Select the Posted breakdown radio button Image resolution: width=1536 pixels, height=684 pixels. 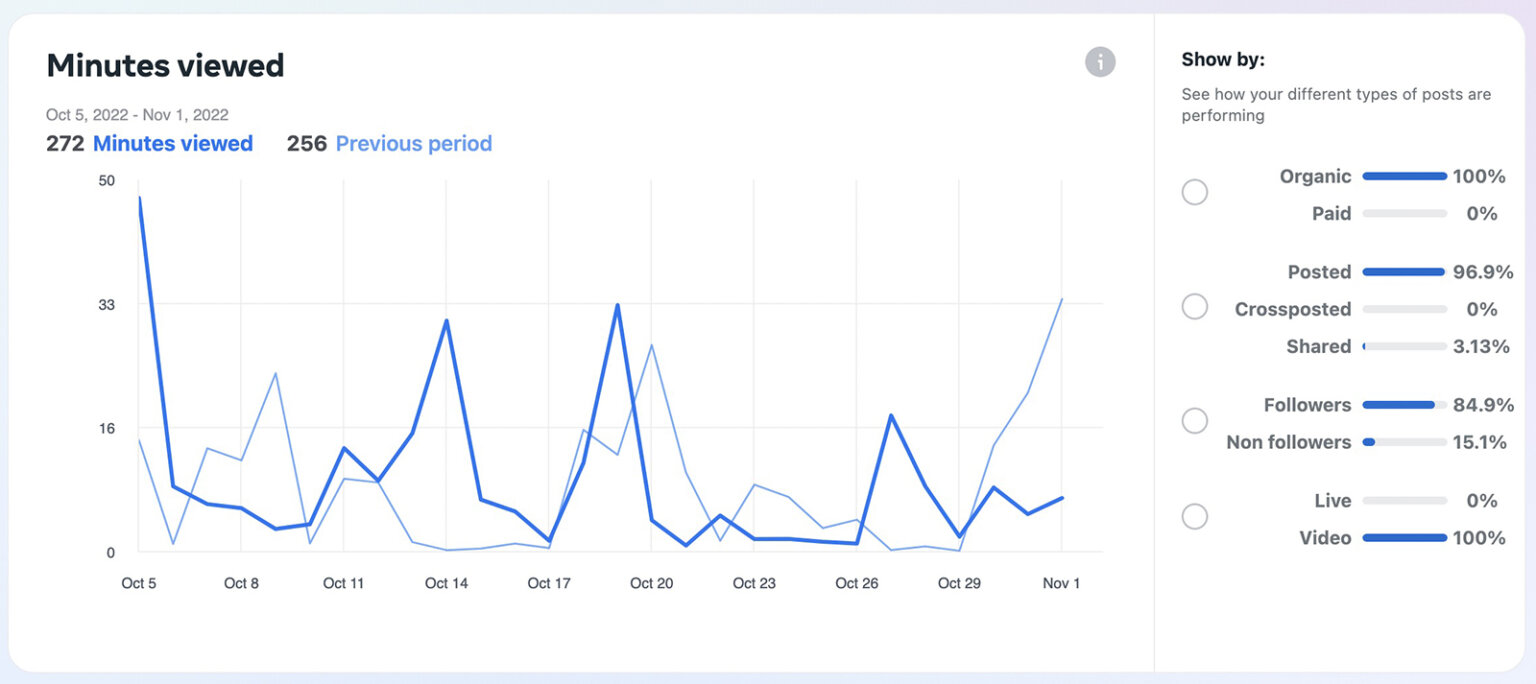pyautogui.click(x=1194, y=307)
